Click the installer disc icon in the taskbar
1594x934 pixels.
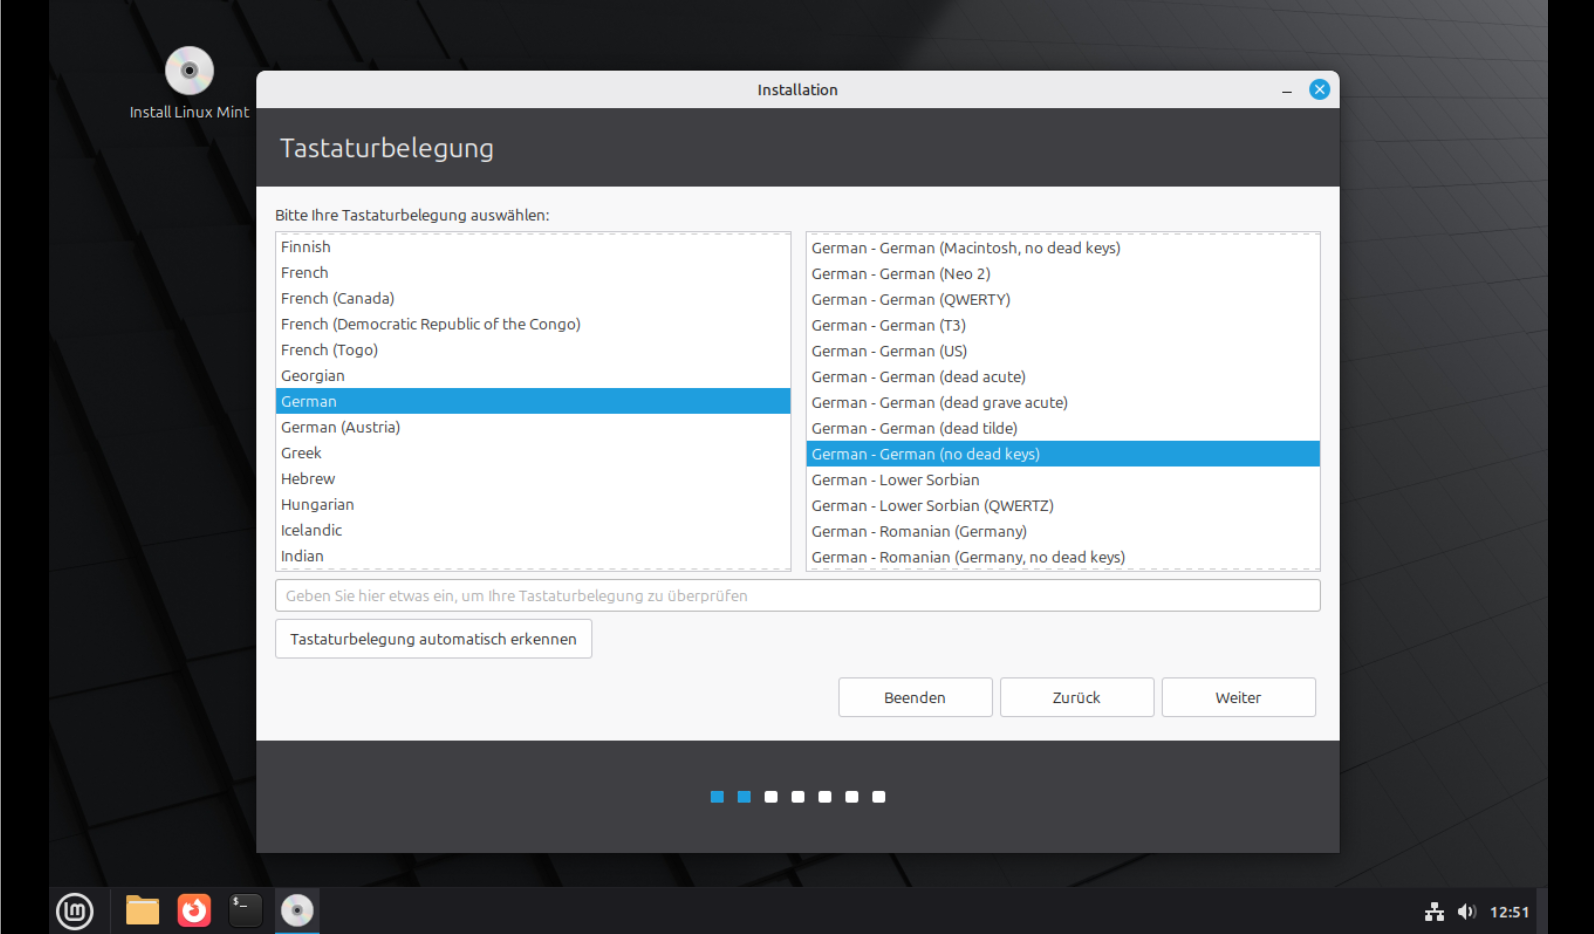click(x=297, y=911)
